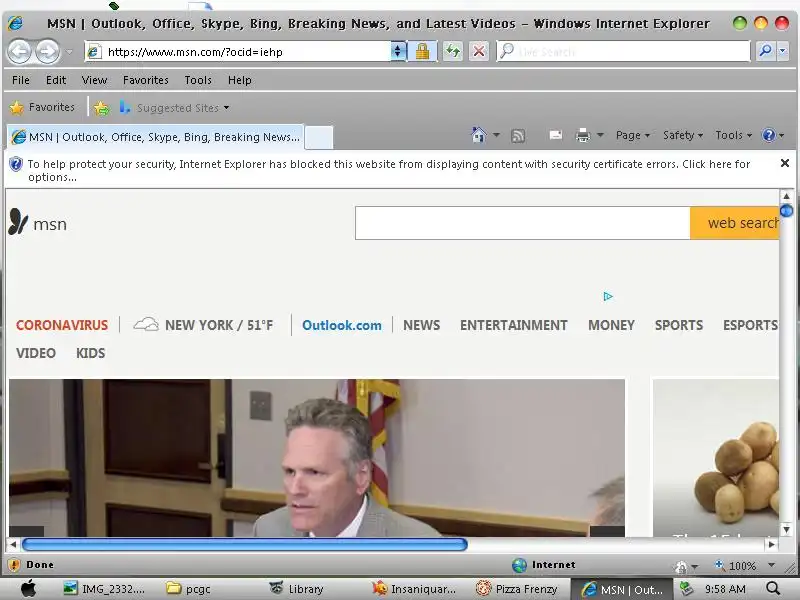Image resolution: width=800 pixels, height=600 pixels.
Task: Open the 100% zoom level control
Action: tap(745, 565)
